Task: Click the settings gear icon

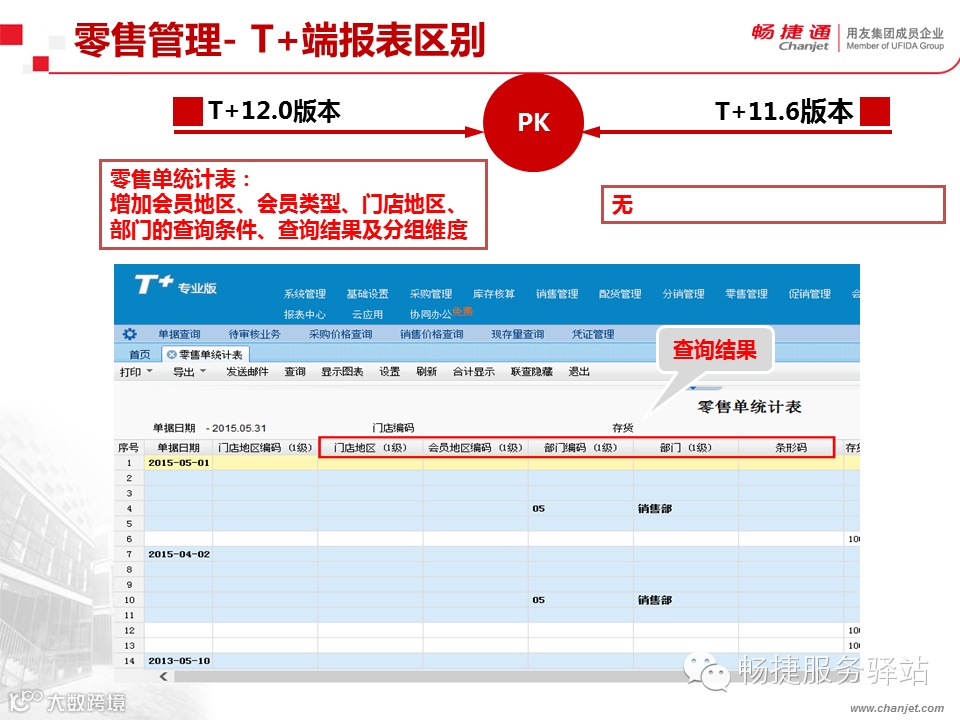Action: point(129,334)
